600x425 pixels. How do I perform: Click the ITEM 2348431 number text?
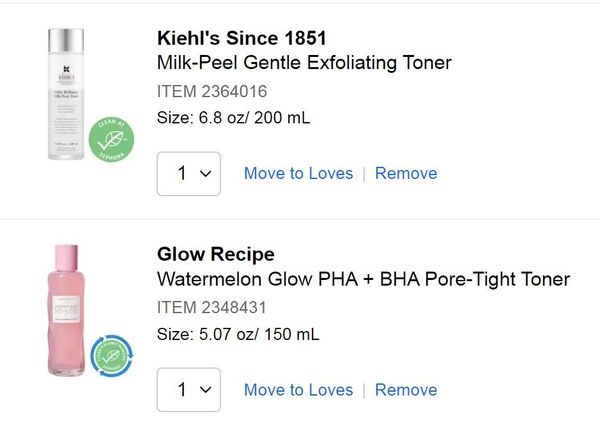(212, 307)
